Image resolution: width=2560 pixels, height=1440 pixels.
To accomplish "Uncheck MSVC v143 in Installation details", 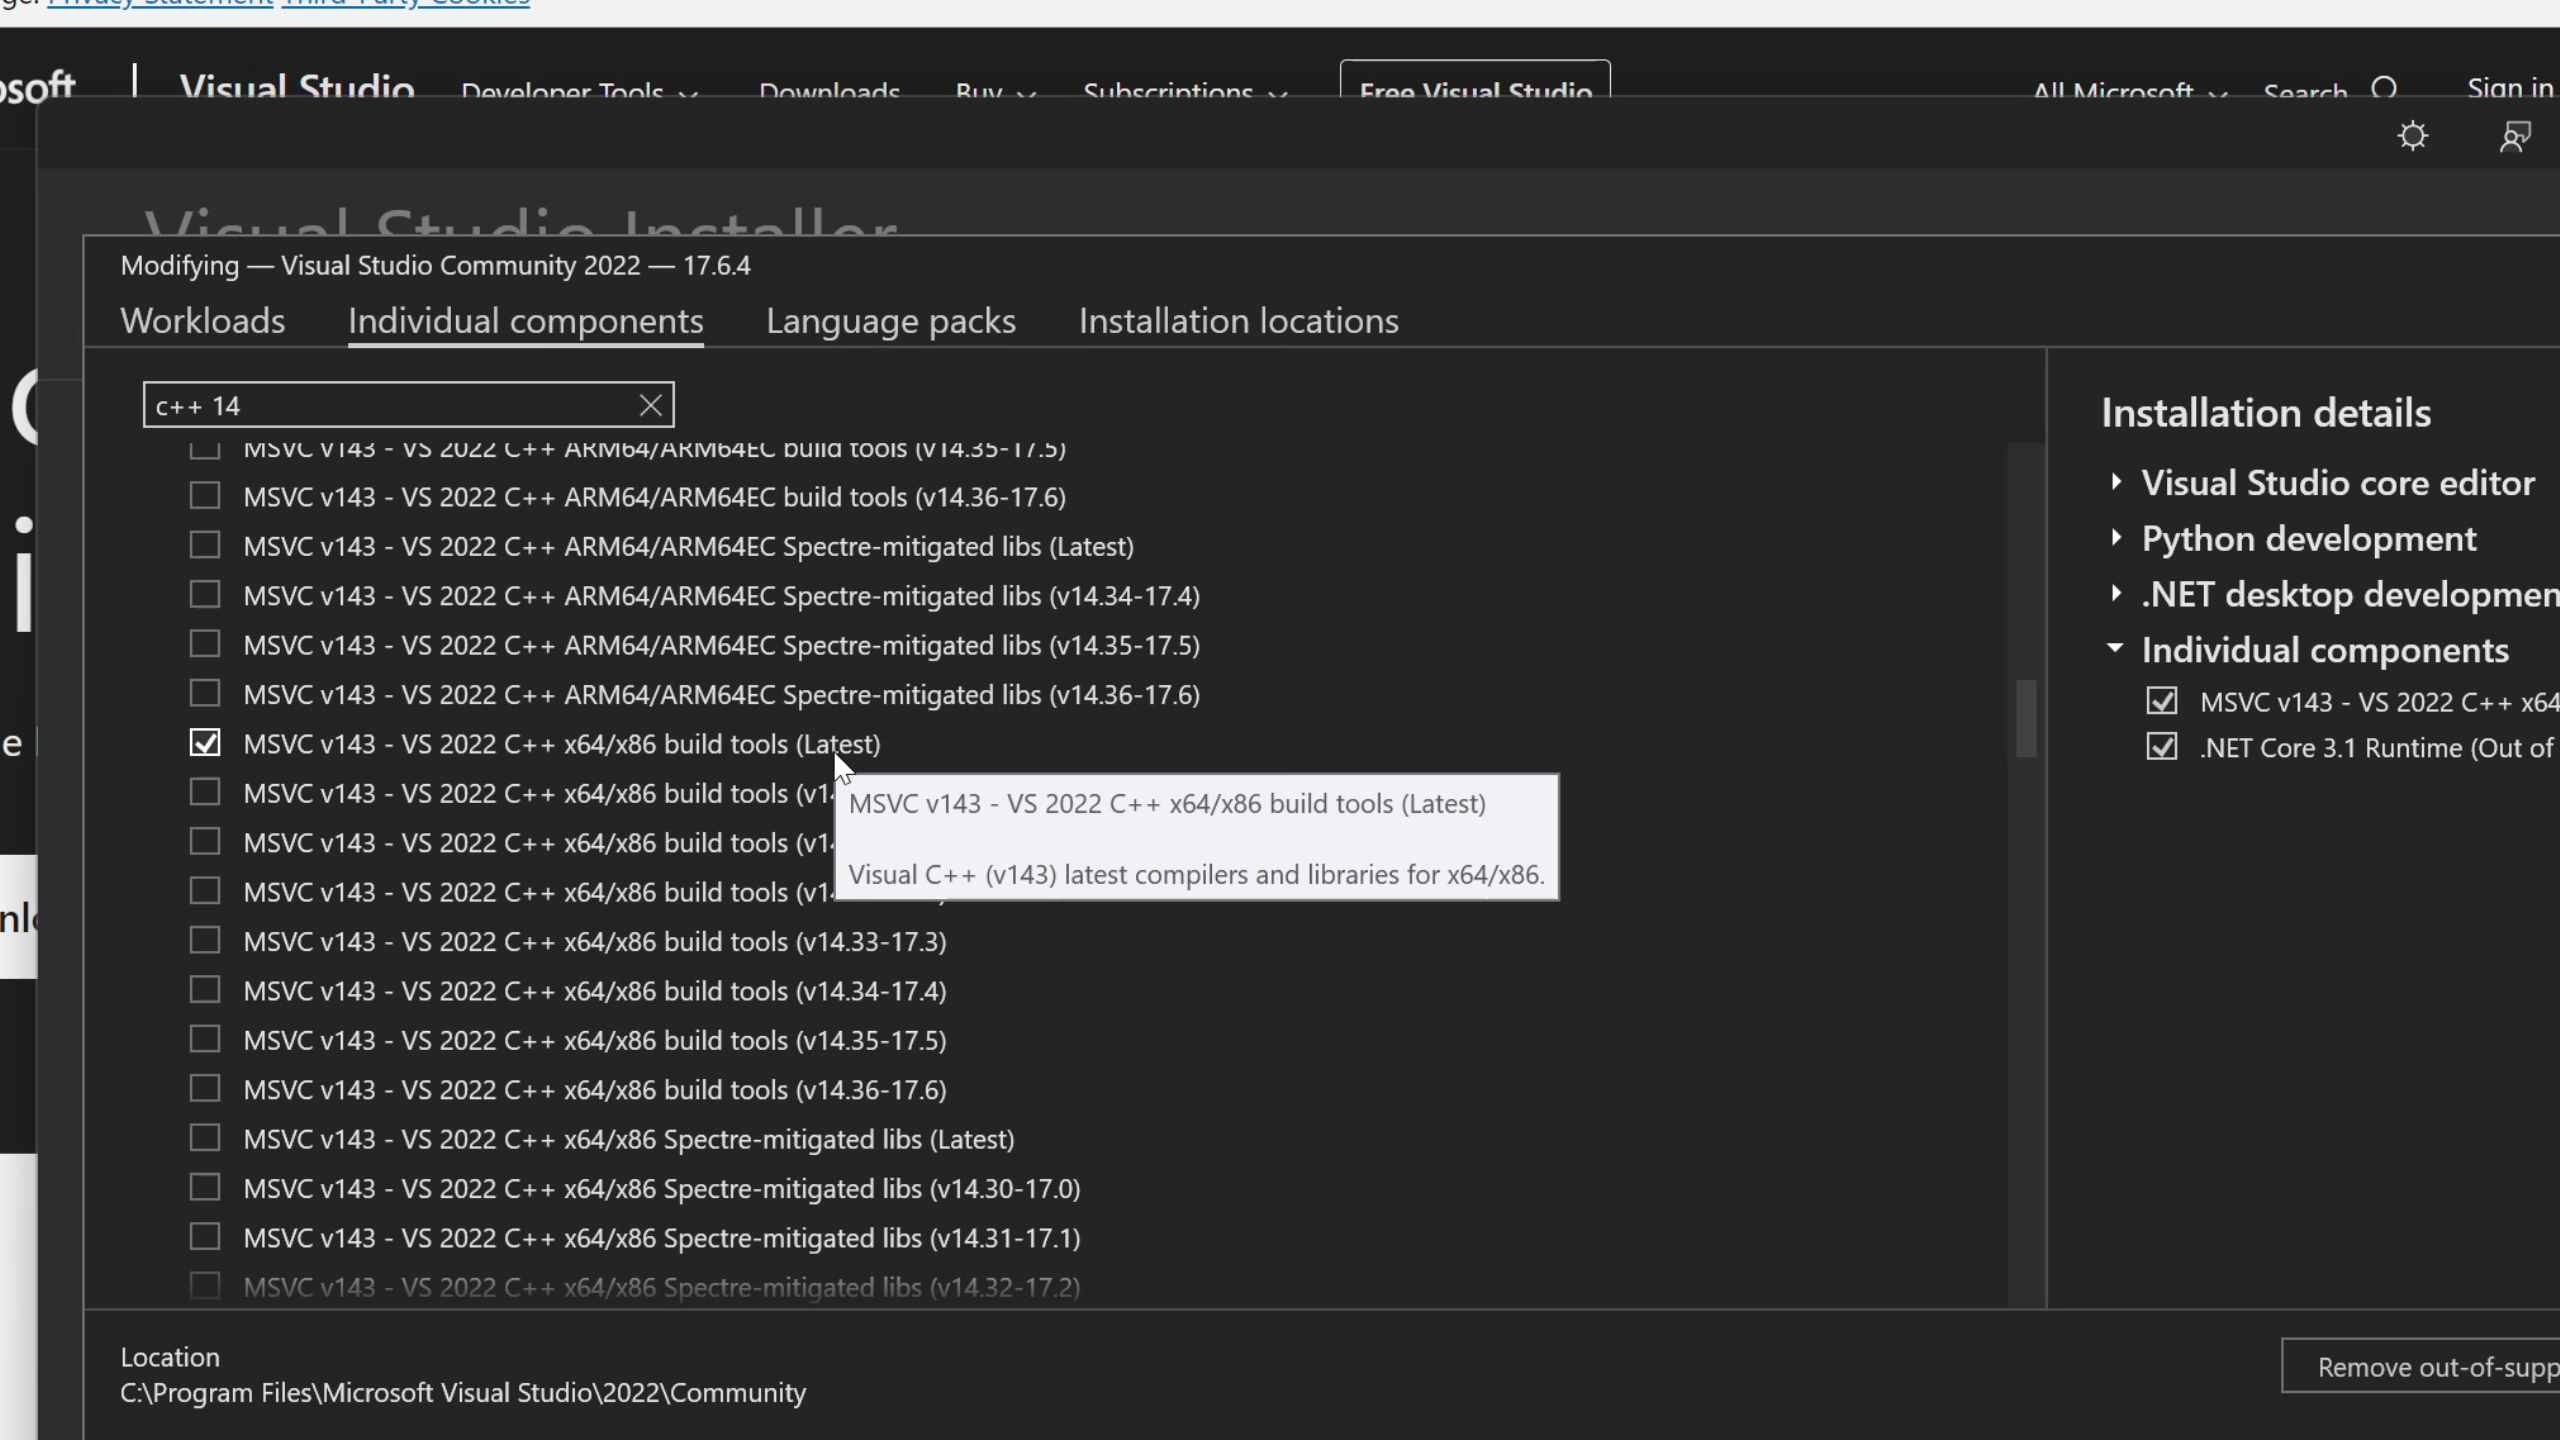I will 2162,701.
